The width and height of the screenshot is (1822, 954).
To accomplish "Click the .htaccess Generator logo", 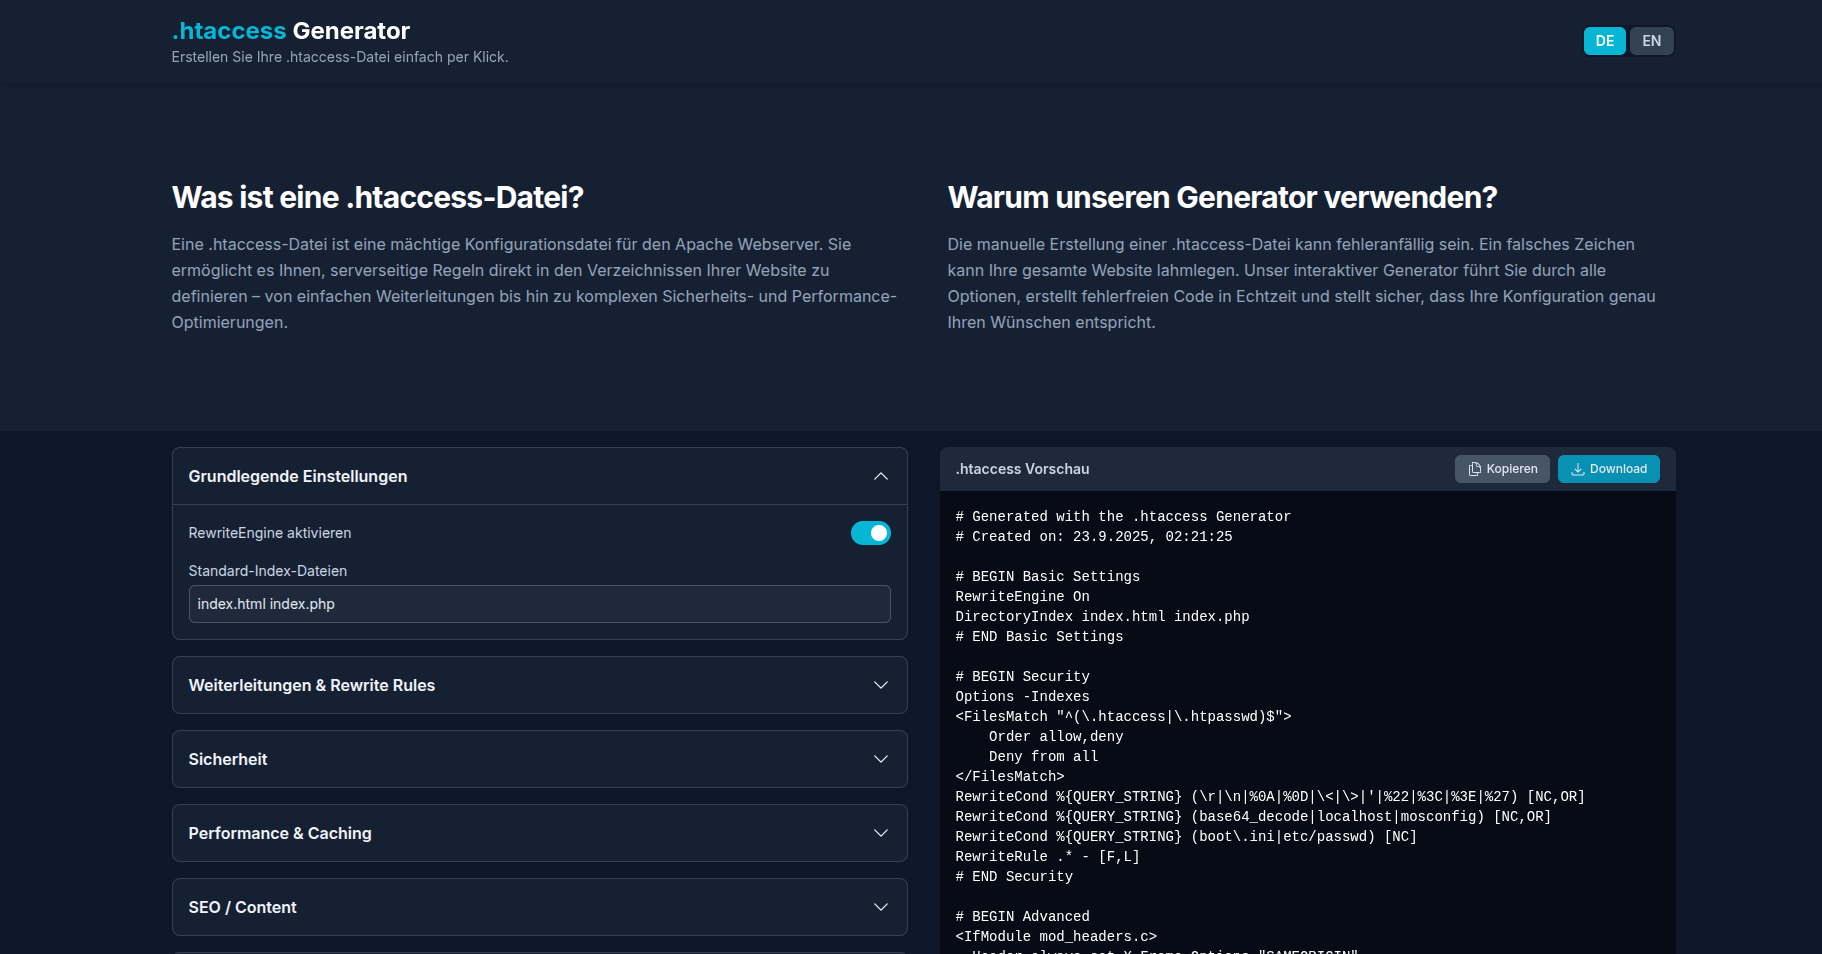I will tap(291, 31).
